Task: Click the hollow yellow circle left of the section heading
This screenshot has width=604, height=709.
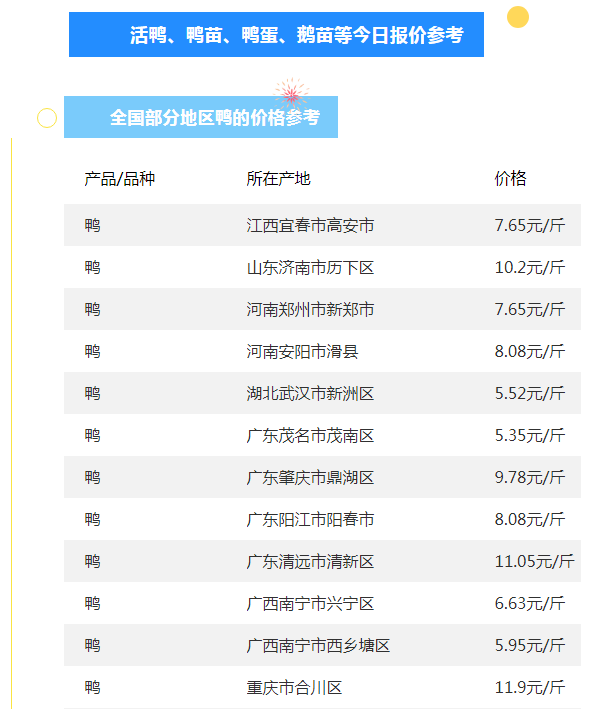Action: (47, 118)
